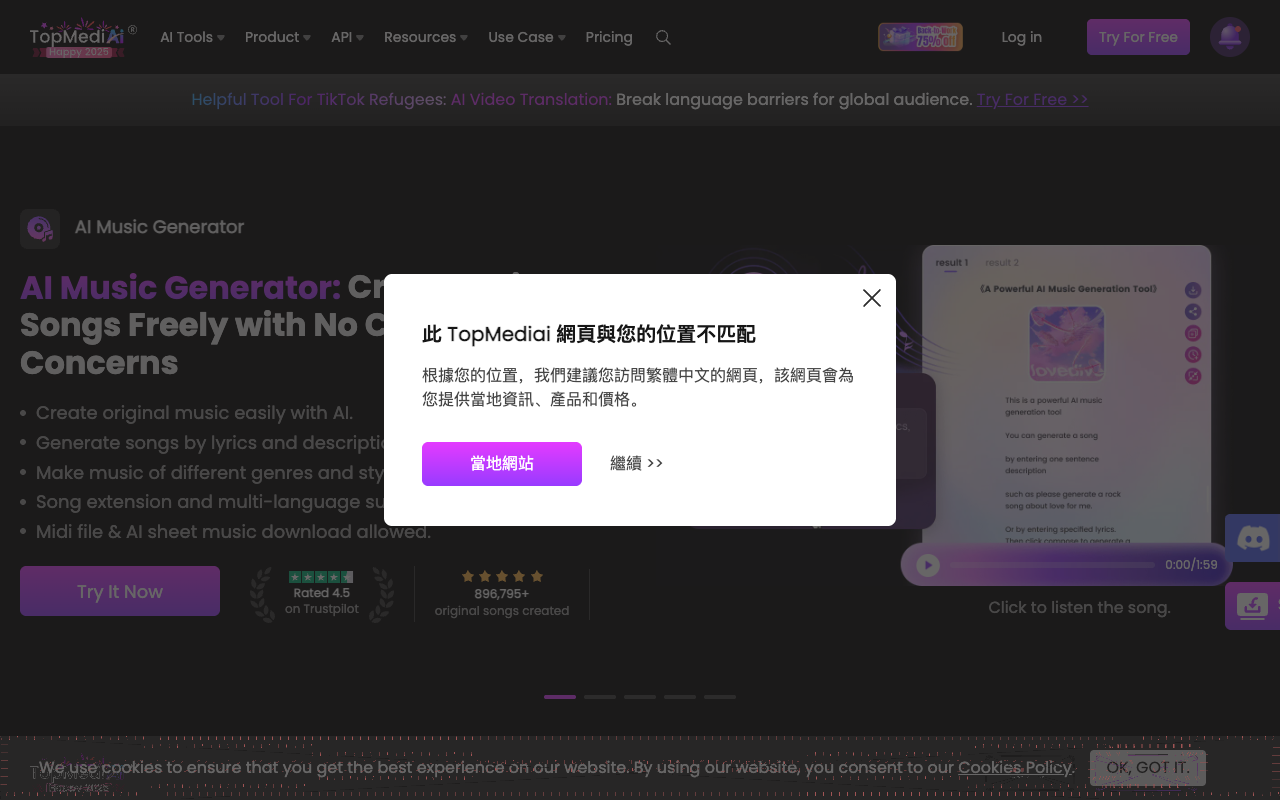
Task: Select the fifth carousel indicator
Action: (720, 697)
